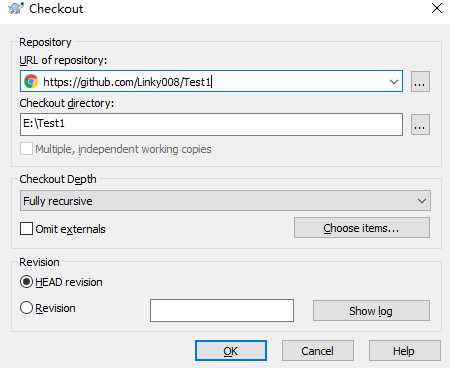Browse for checkout directory with ellipsis button
Image resolution: width=450 pixels, height=368 pixels.
point(420,125)
